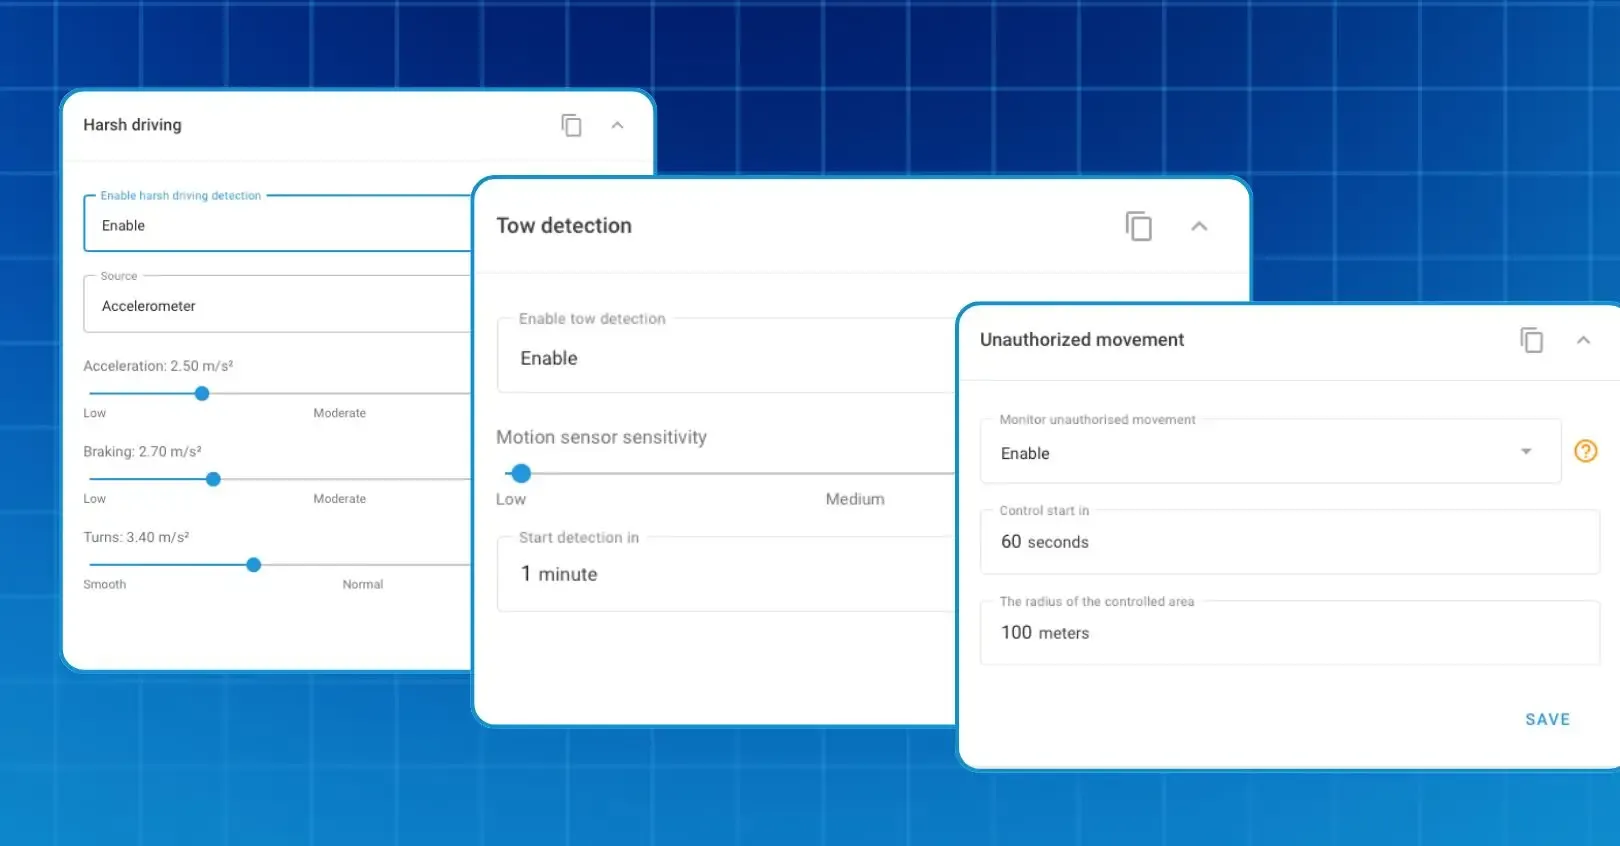Click the copy icon in Unauthorized movement panel

tap(1531, 340)
